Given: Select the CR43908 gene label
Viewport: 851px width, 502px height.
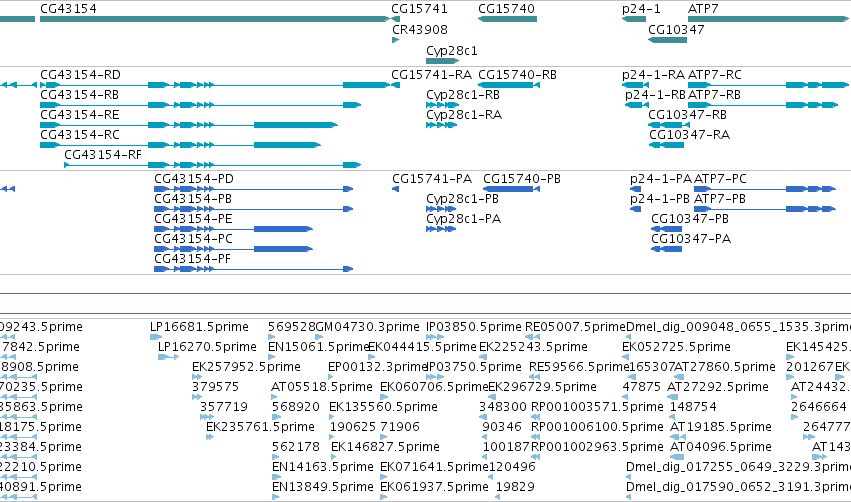Looking at the screenshot, I should 420,30.
